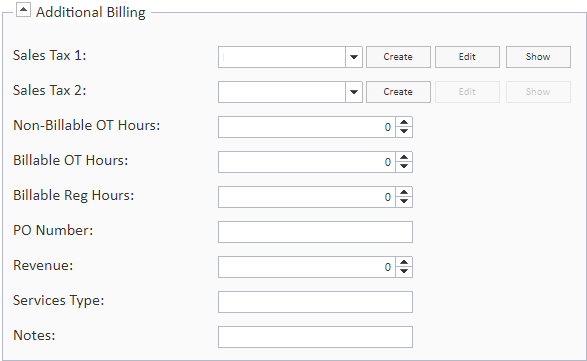The width and height of the screenshot is (587, 361).
Task: Select the Sales Tax 1 combo box field
Action: (x=282, y=57)
